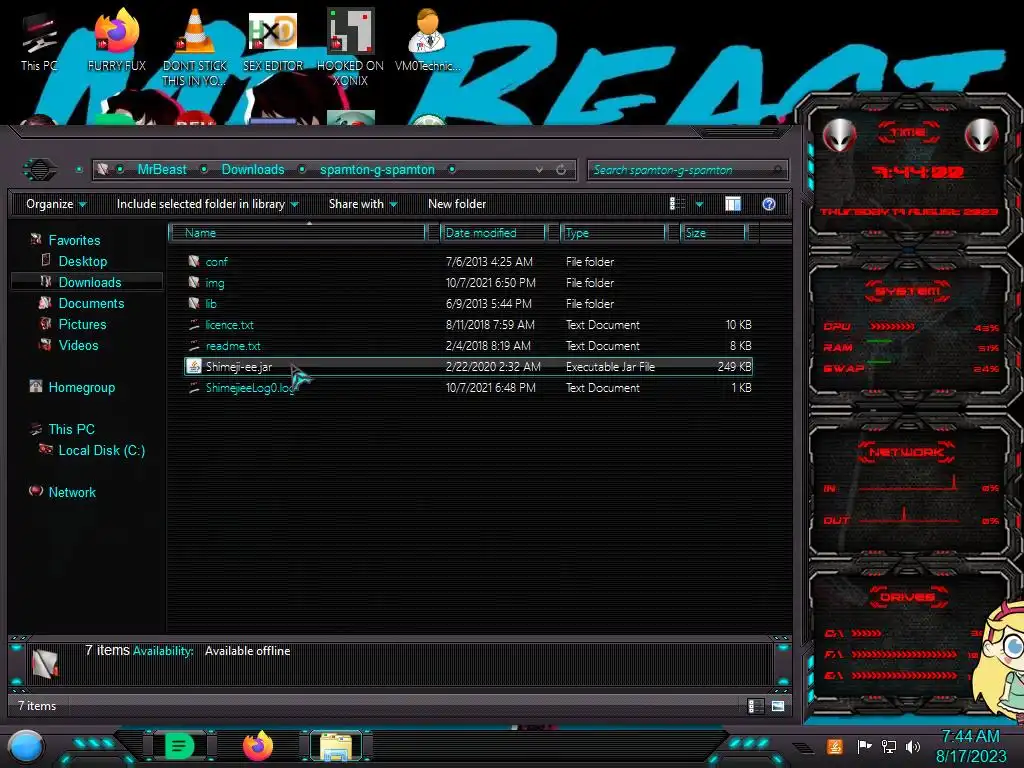1024x768 pixels.
Task: Switch to large icons view in status bar
Action: pos(778,706)
